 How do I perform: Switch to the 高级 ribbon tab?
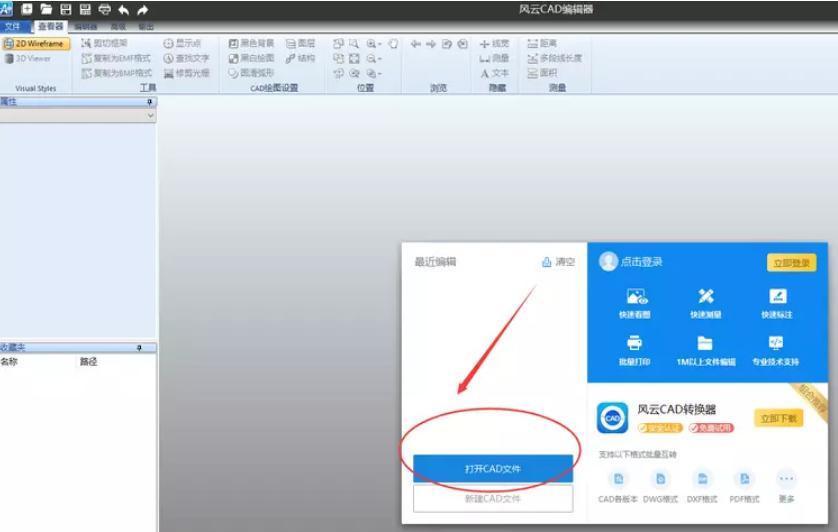[x=118, y=27]
